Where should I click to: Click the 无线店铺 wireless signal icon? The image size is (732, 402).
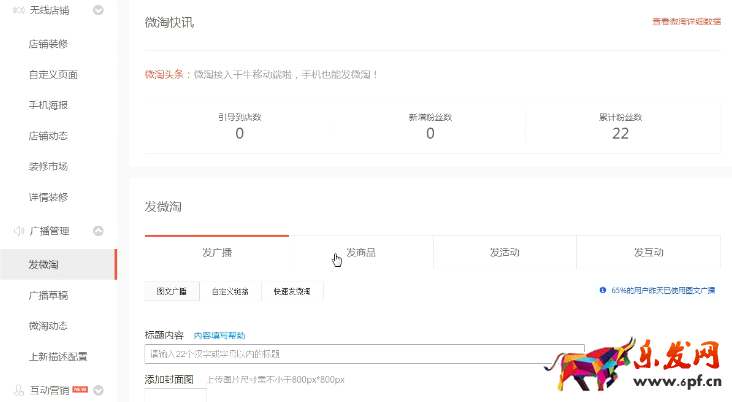pyautogui.click(x=18, y=12)
